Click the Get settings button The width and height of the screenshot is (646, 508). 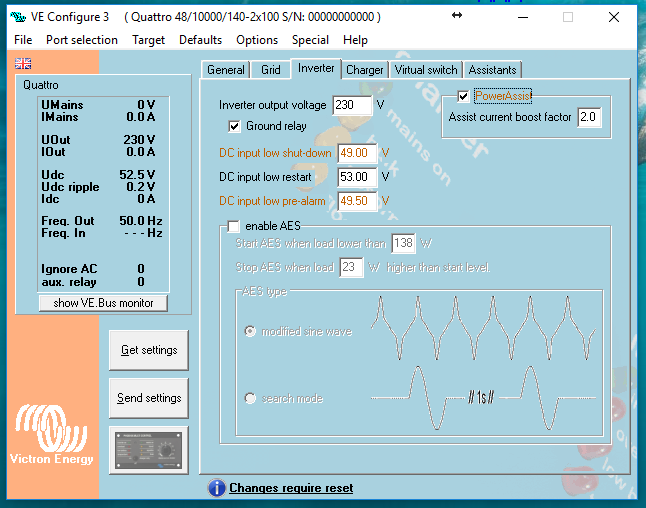click(149, 350)
